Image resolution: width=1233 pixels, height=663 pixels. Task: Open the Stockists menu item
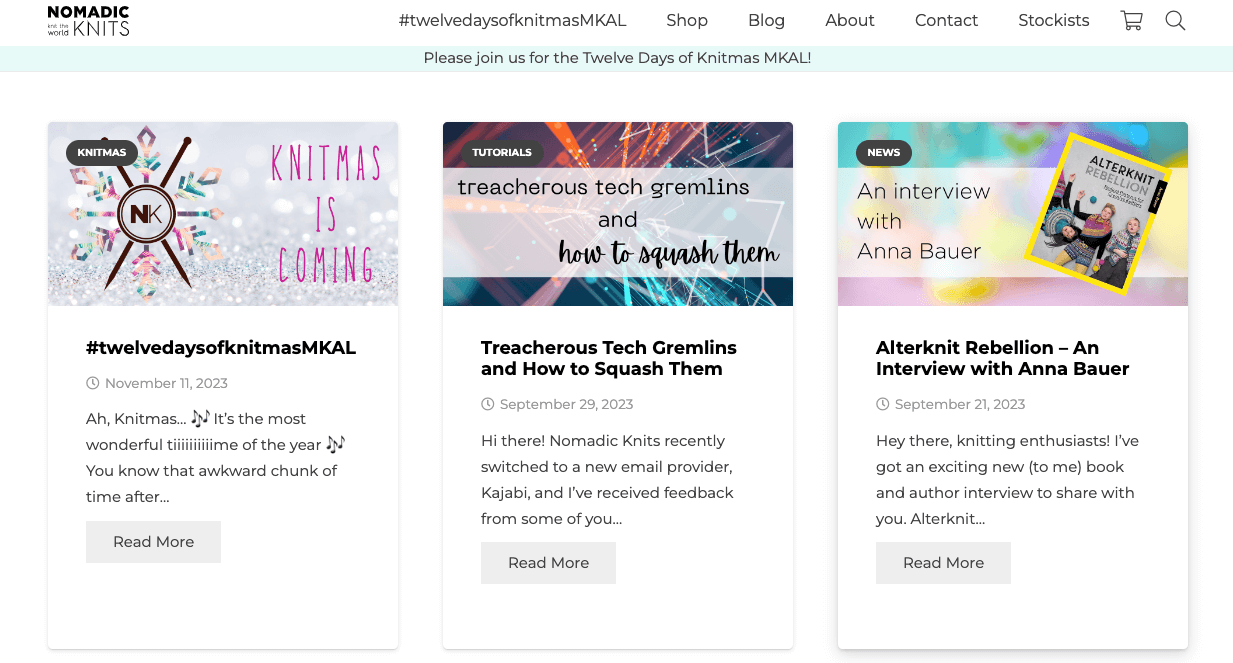(1054, 20)
